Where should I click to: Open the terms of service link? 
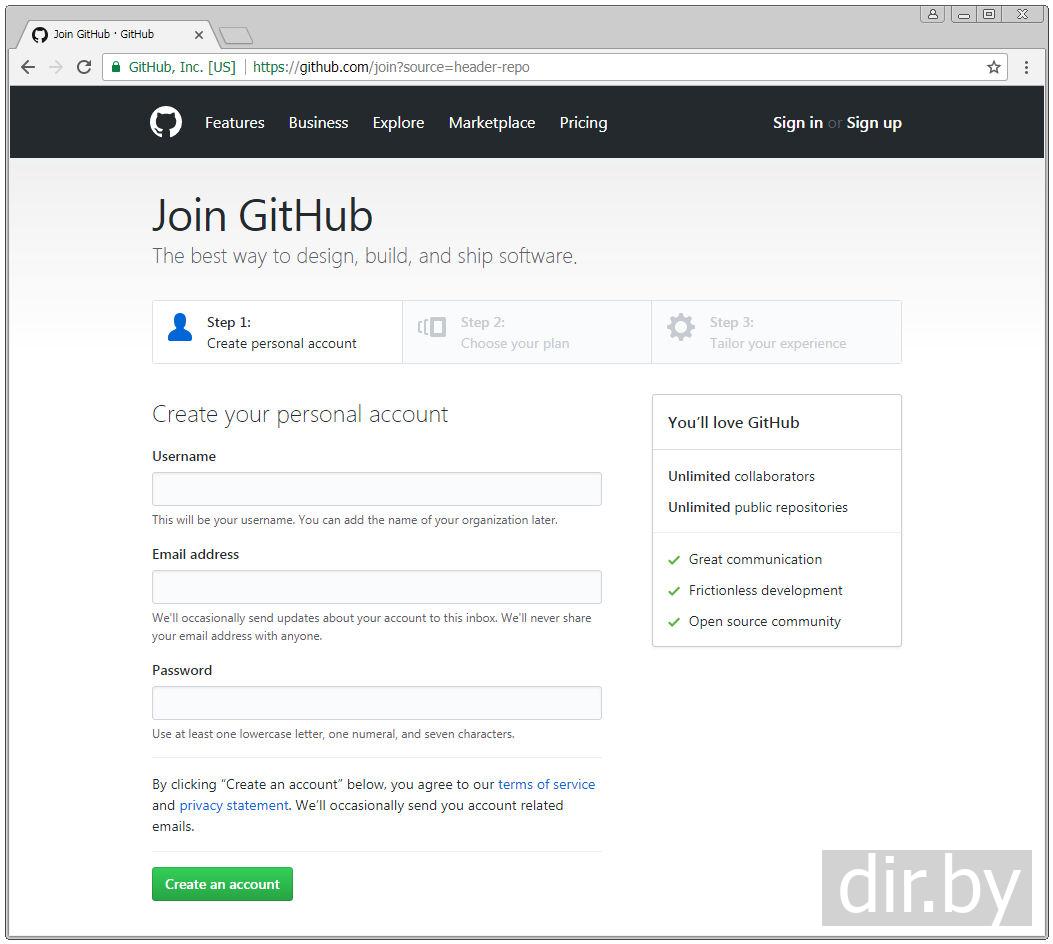pos(546,784)
